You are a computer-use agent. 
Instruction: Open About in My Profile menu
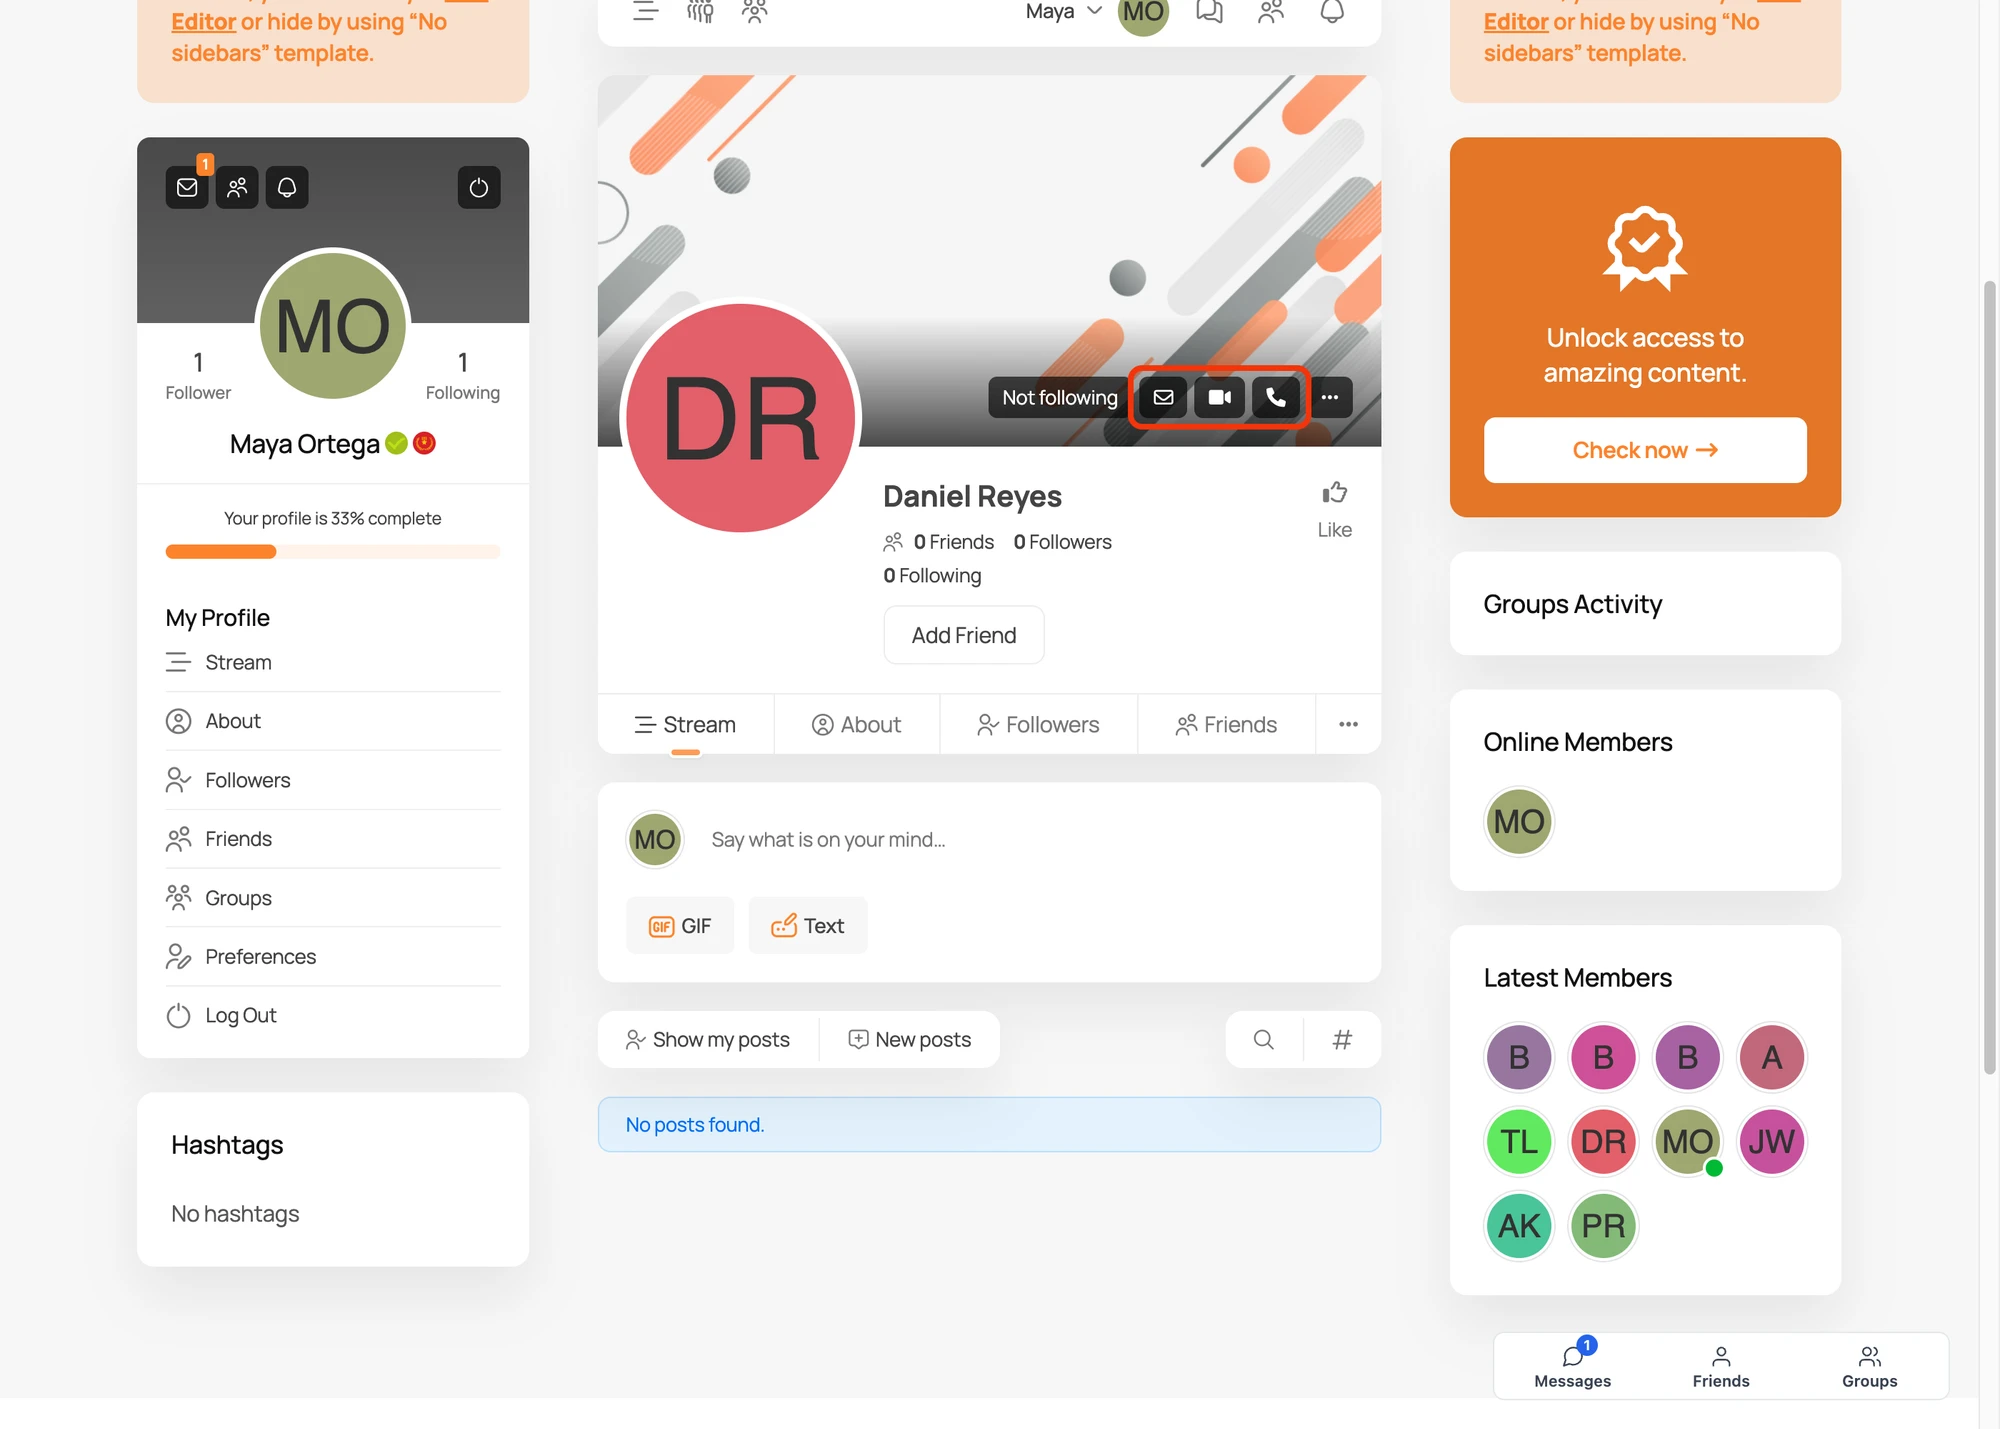[333, 721]
